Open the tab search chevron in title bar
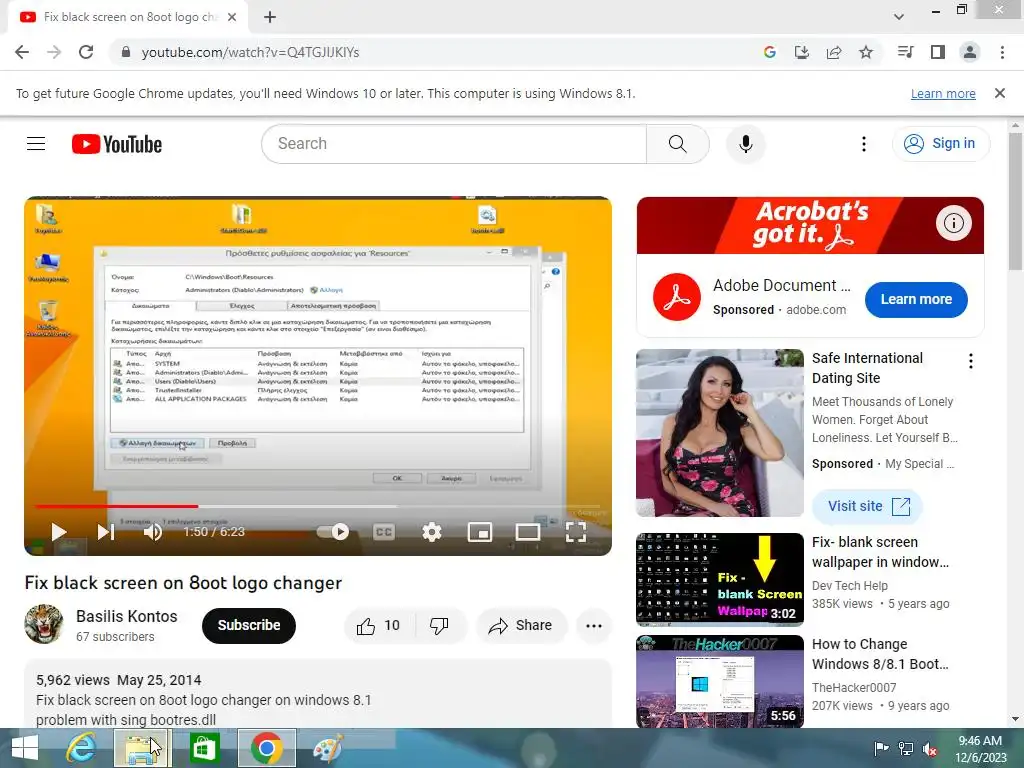The width and height of the screenshot is (1024, 768). tap(899, 17)
